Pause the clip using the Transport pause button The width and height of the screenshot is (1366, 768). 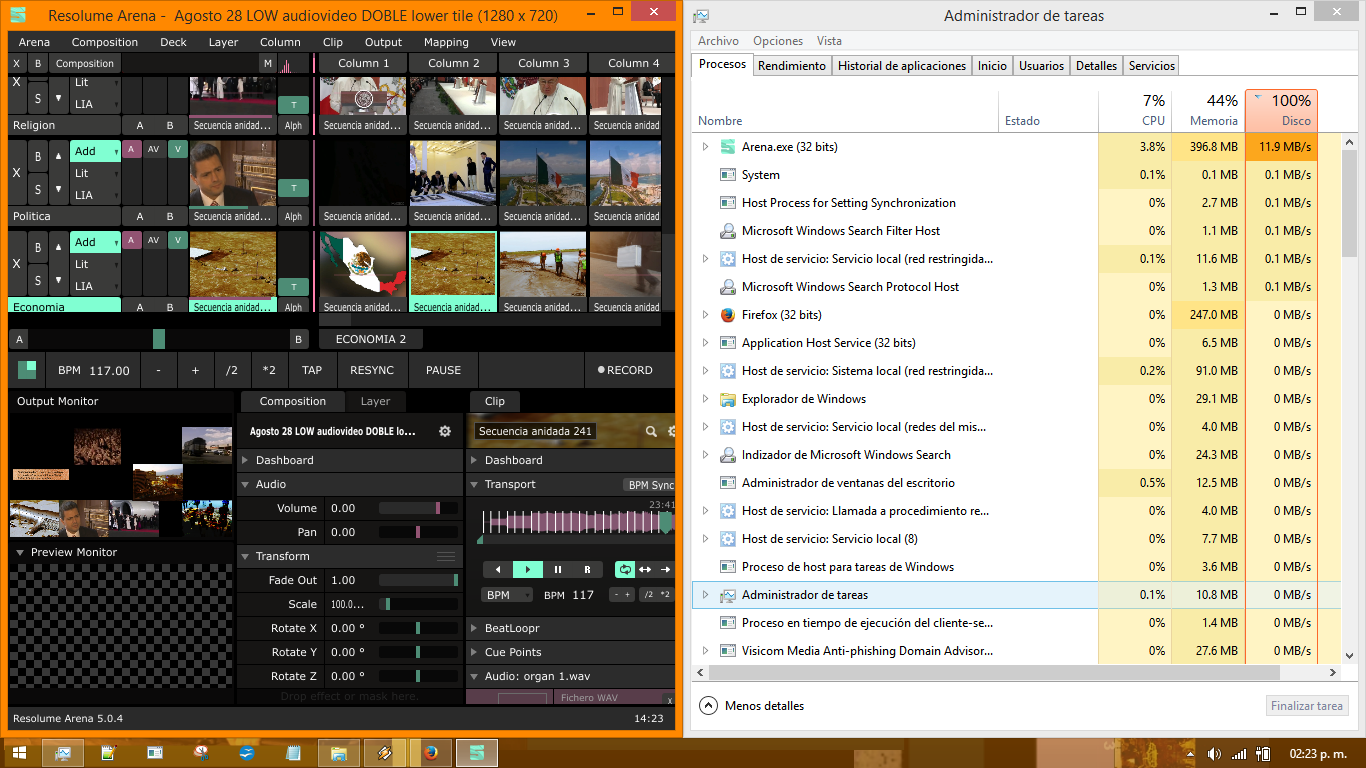(558, 569)
